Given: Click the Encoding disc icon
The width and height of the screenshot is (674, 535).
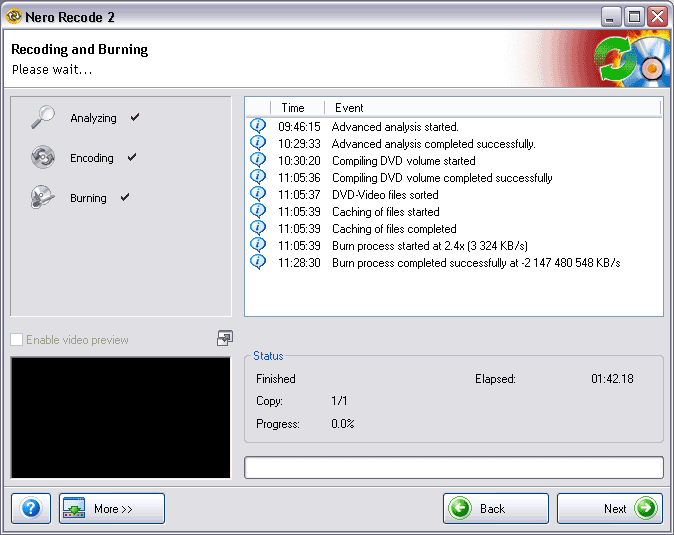Looking at the screenshot, I should pos(43,157).
